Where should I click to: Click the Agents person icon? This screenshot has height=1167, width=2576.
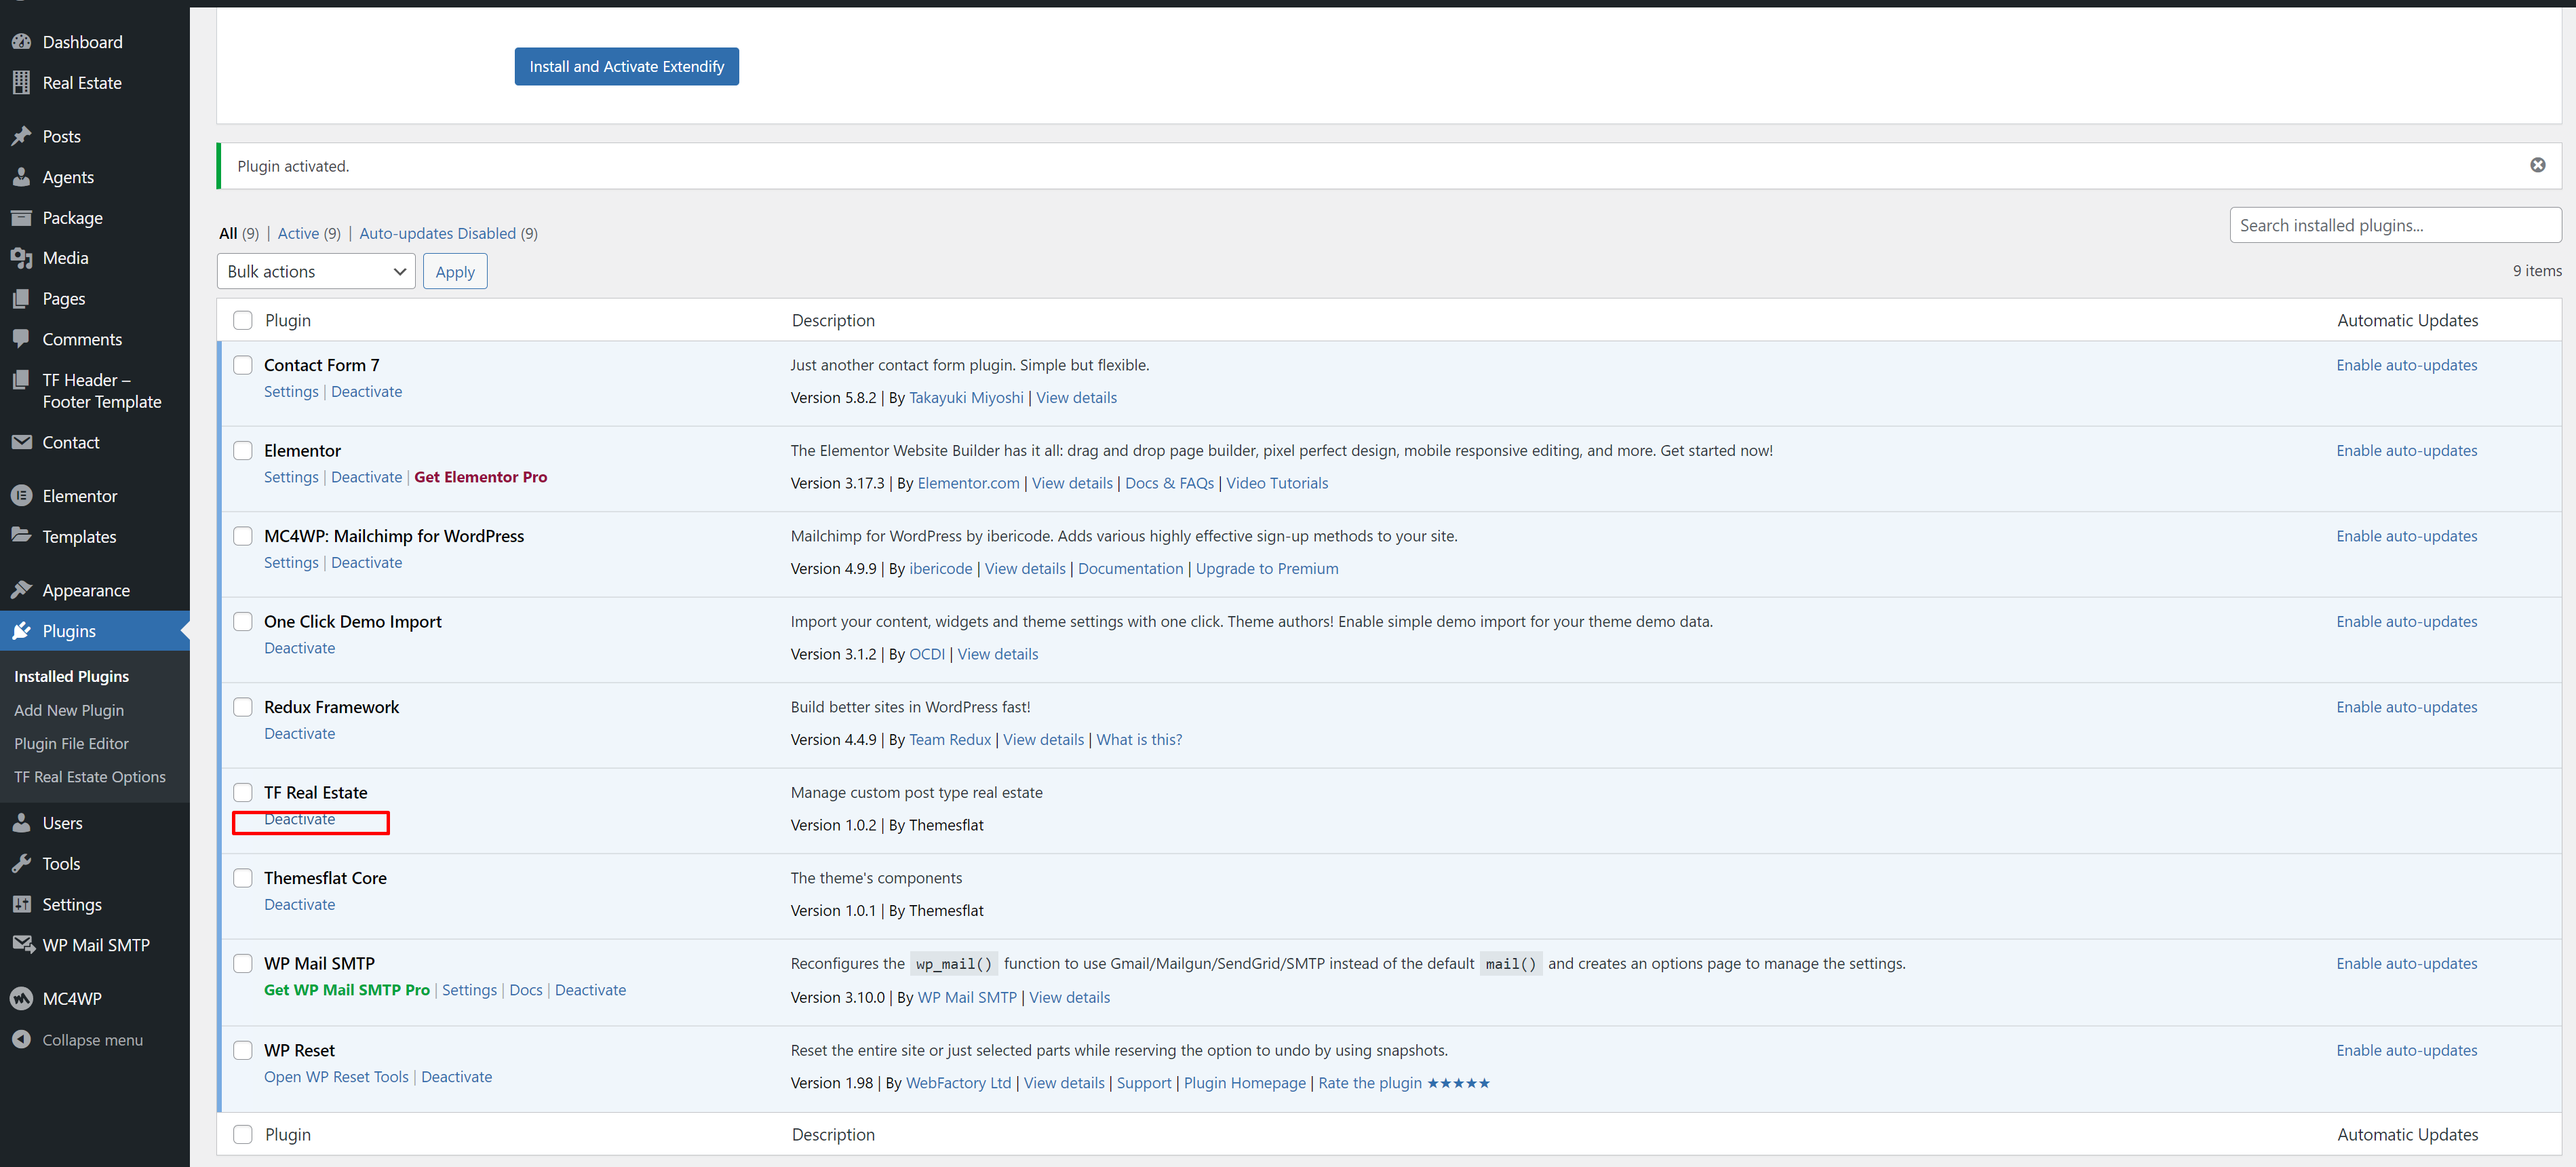[x=21, y=177]
